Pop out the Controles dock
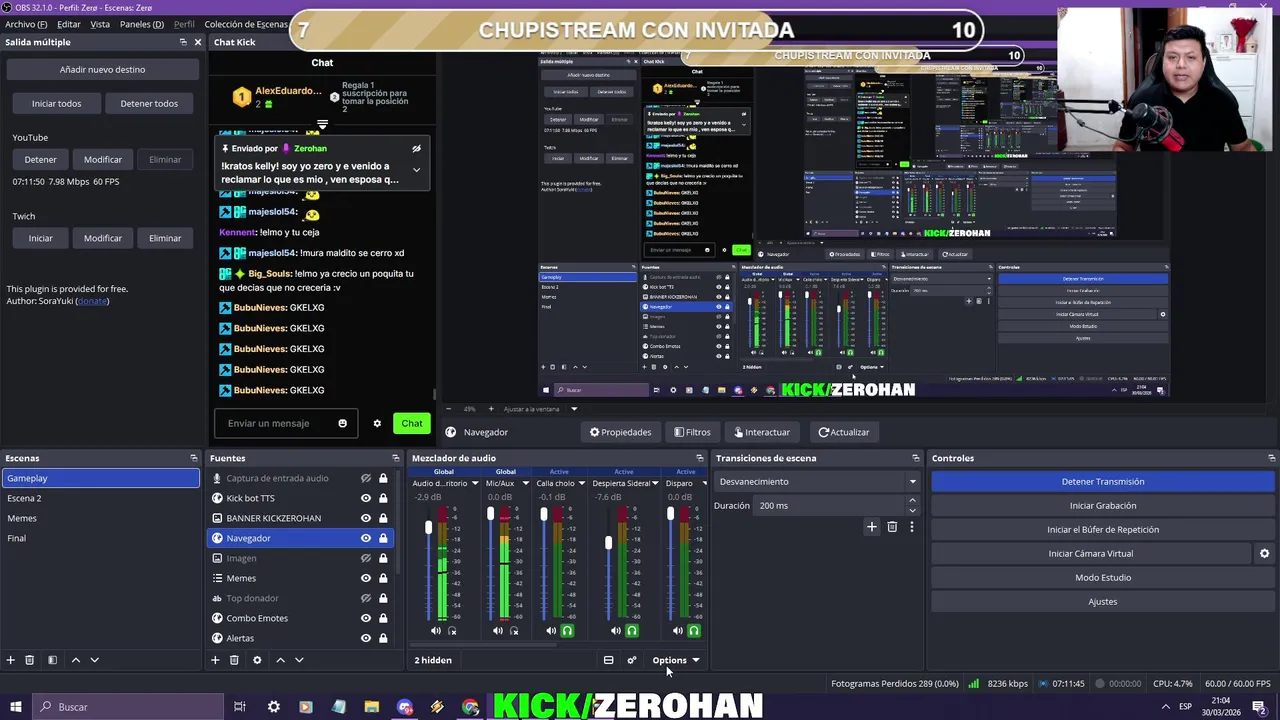The image size is (1280, 720). [1271, 458]
